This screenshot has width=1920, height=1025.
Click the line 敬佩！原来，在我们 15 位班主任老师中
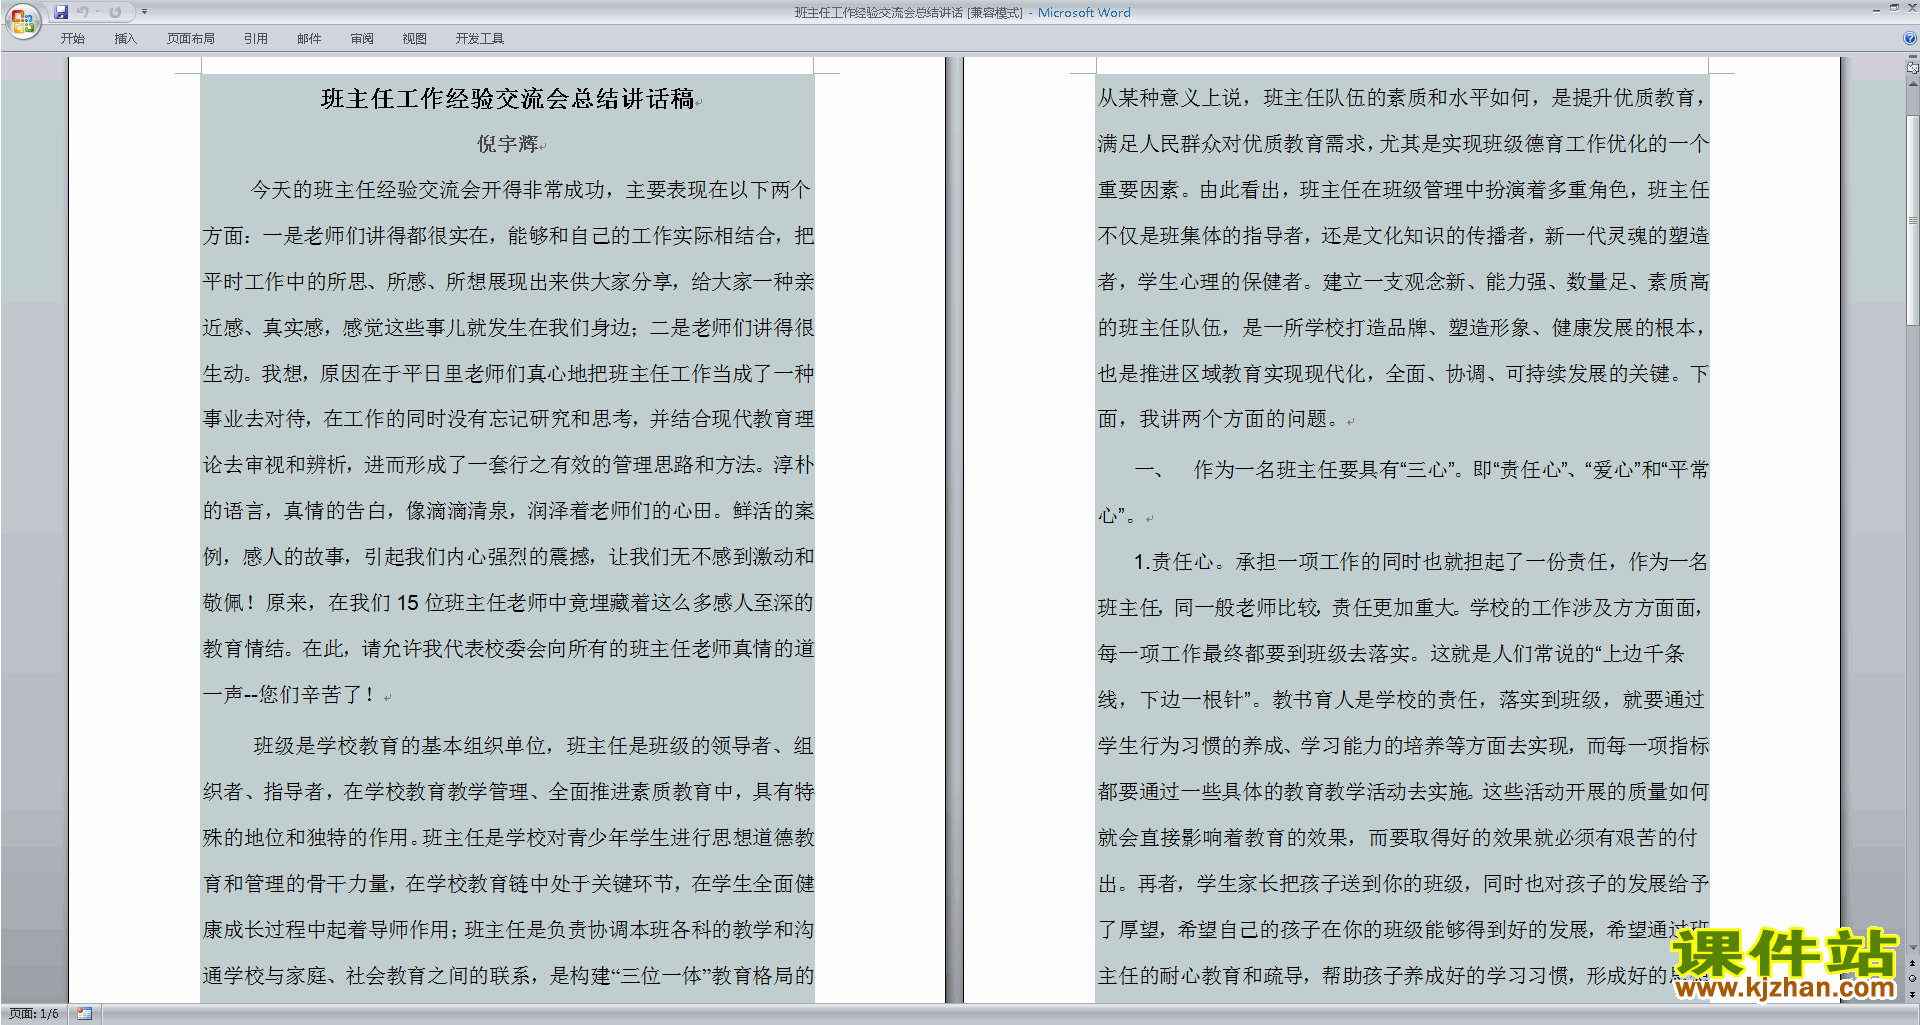click(508, 603)
